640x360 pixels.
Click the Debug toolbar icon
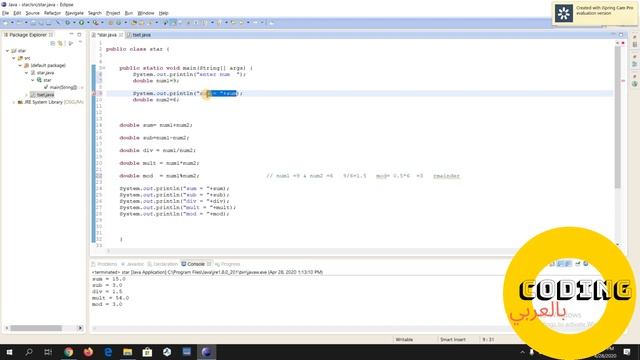pos(67,22)
